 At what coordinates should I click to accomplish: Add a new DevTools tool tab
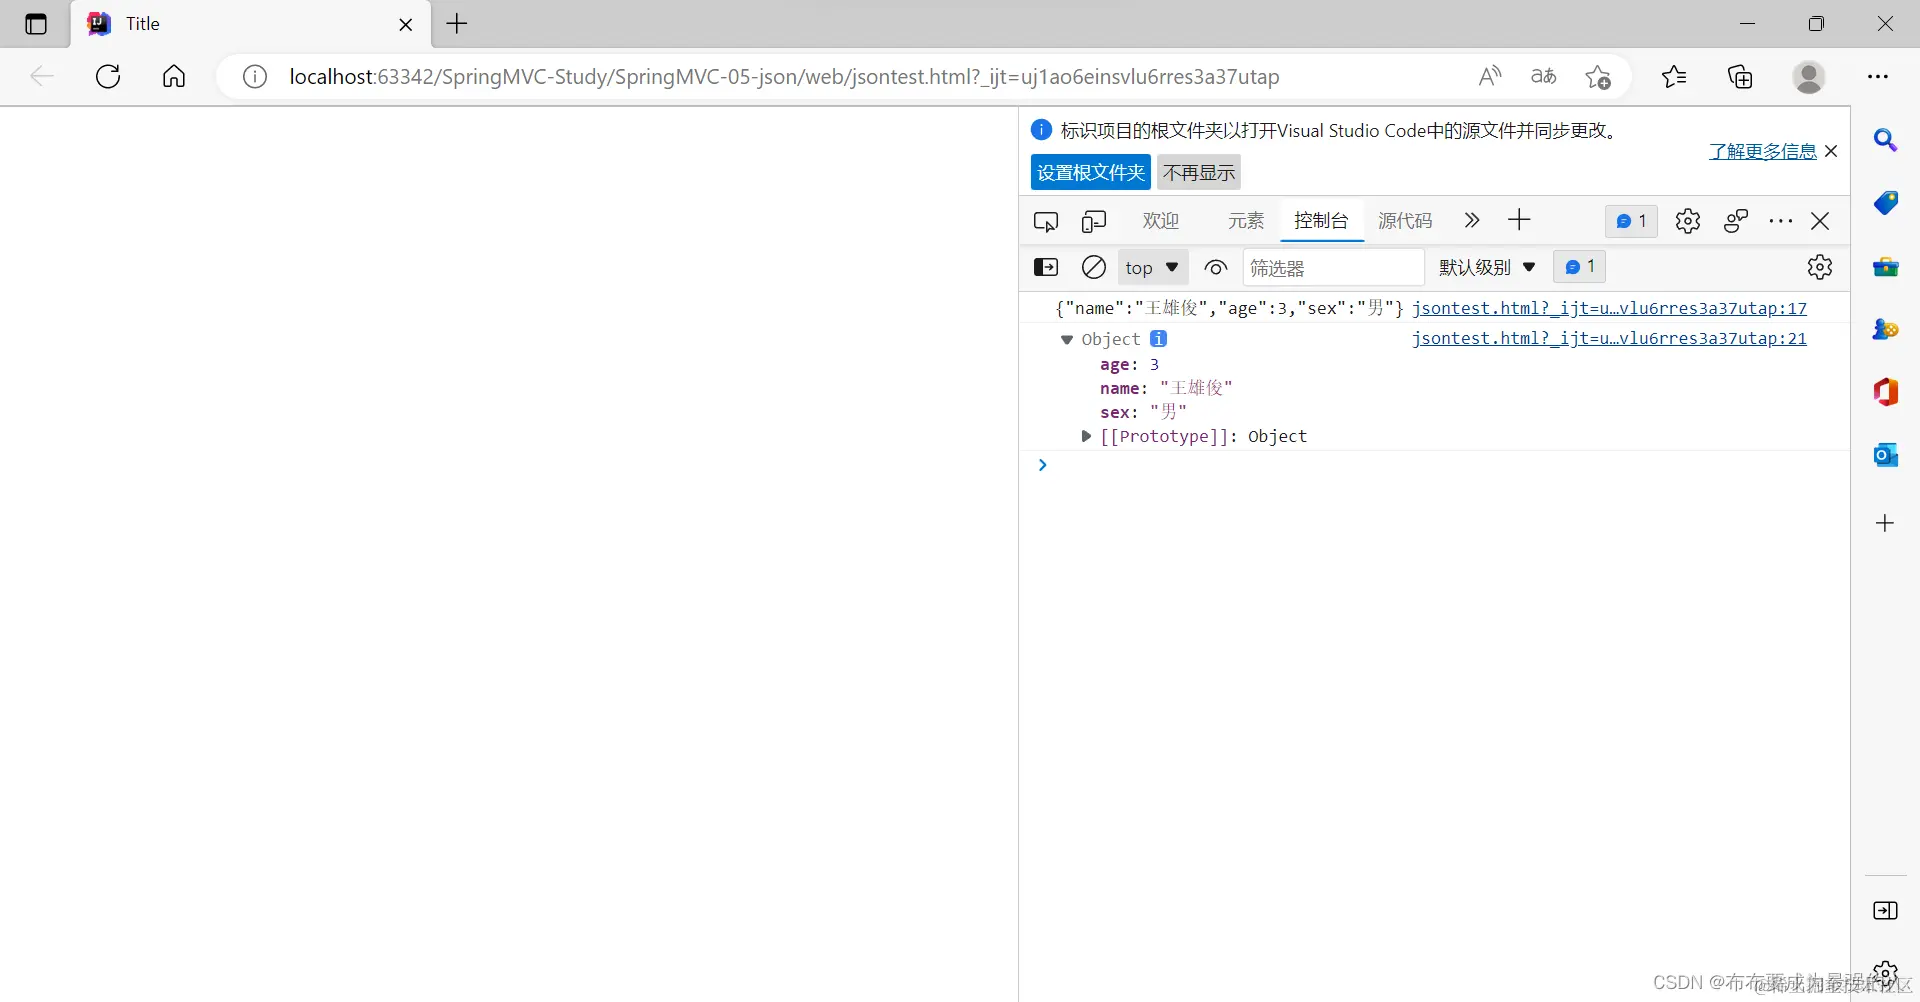pyautogui.click(x=1519, y=220)
